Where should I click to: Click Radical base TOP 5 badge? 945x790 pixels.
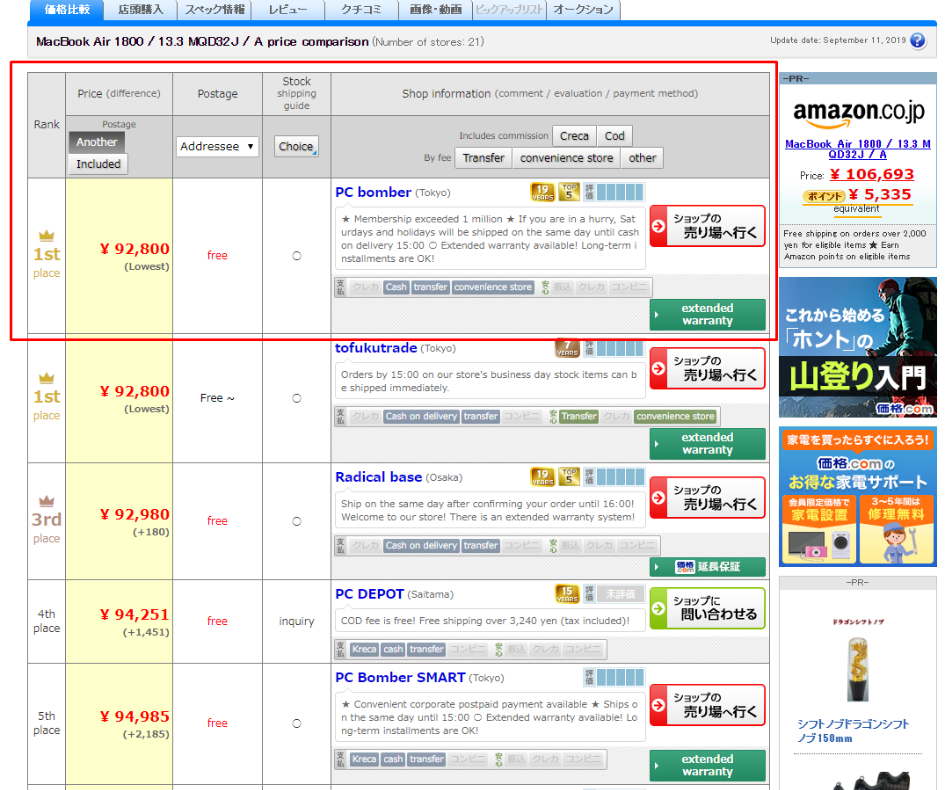click(x=568, y=477)
